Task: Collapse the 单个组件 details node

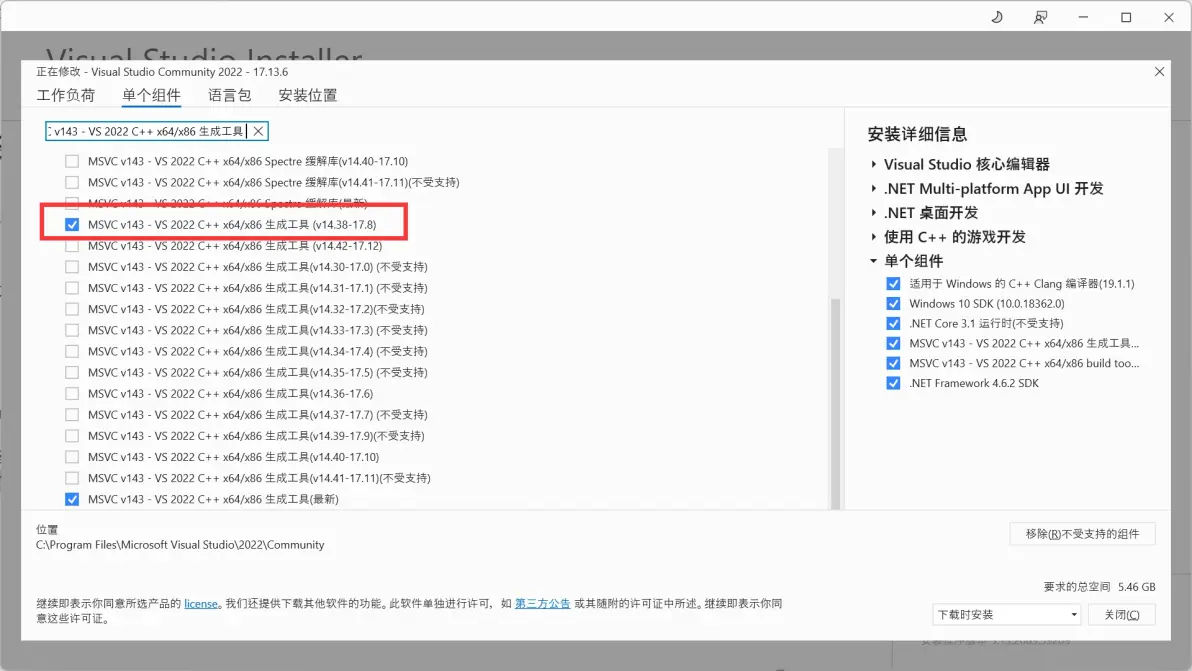Action: [x=873, y=261]
